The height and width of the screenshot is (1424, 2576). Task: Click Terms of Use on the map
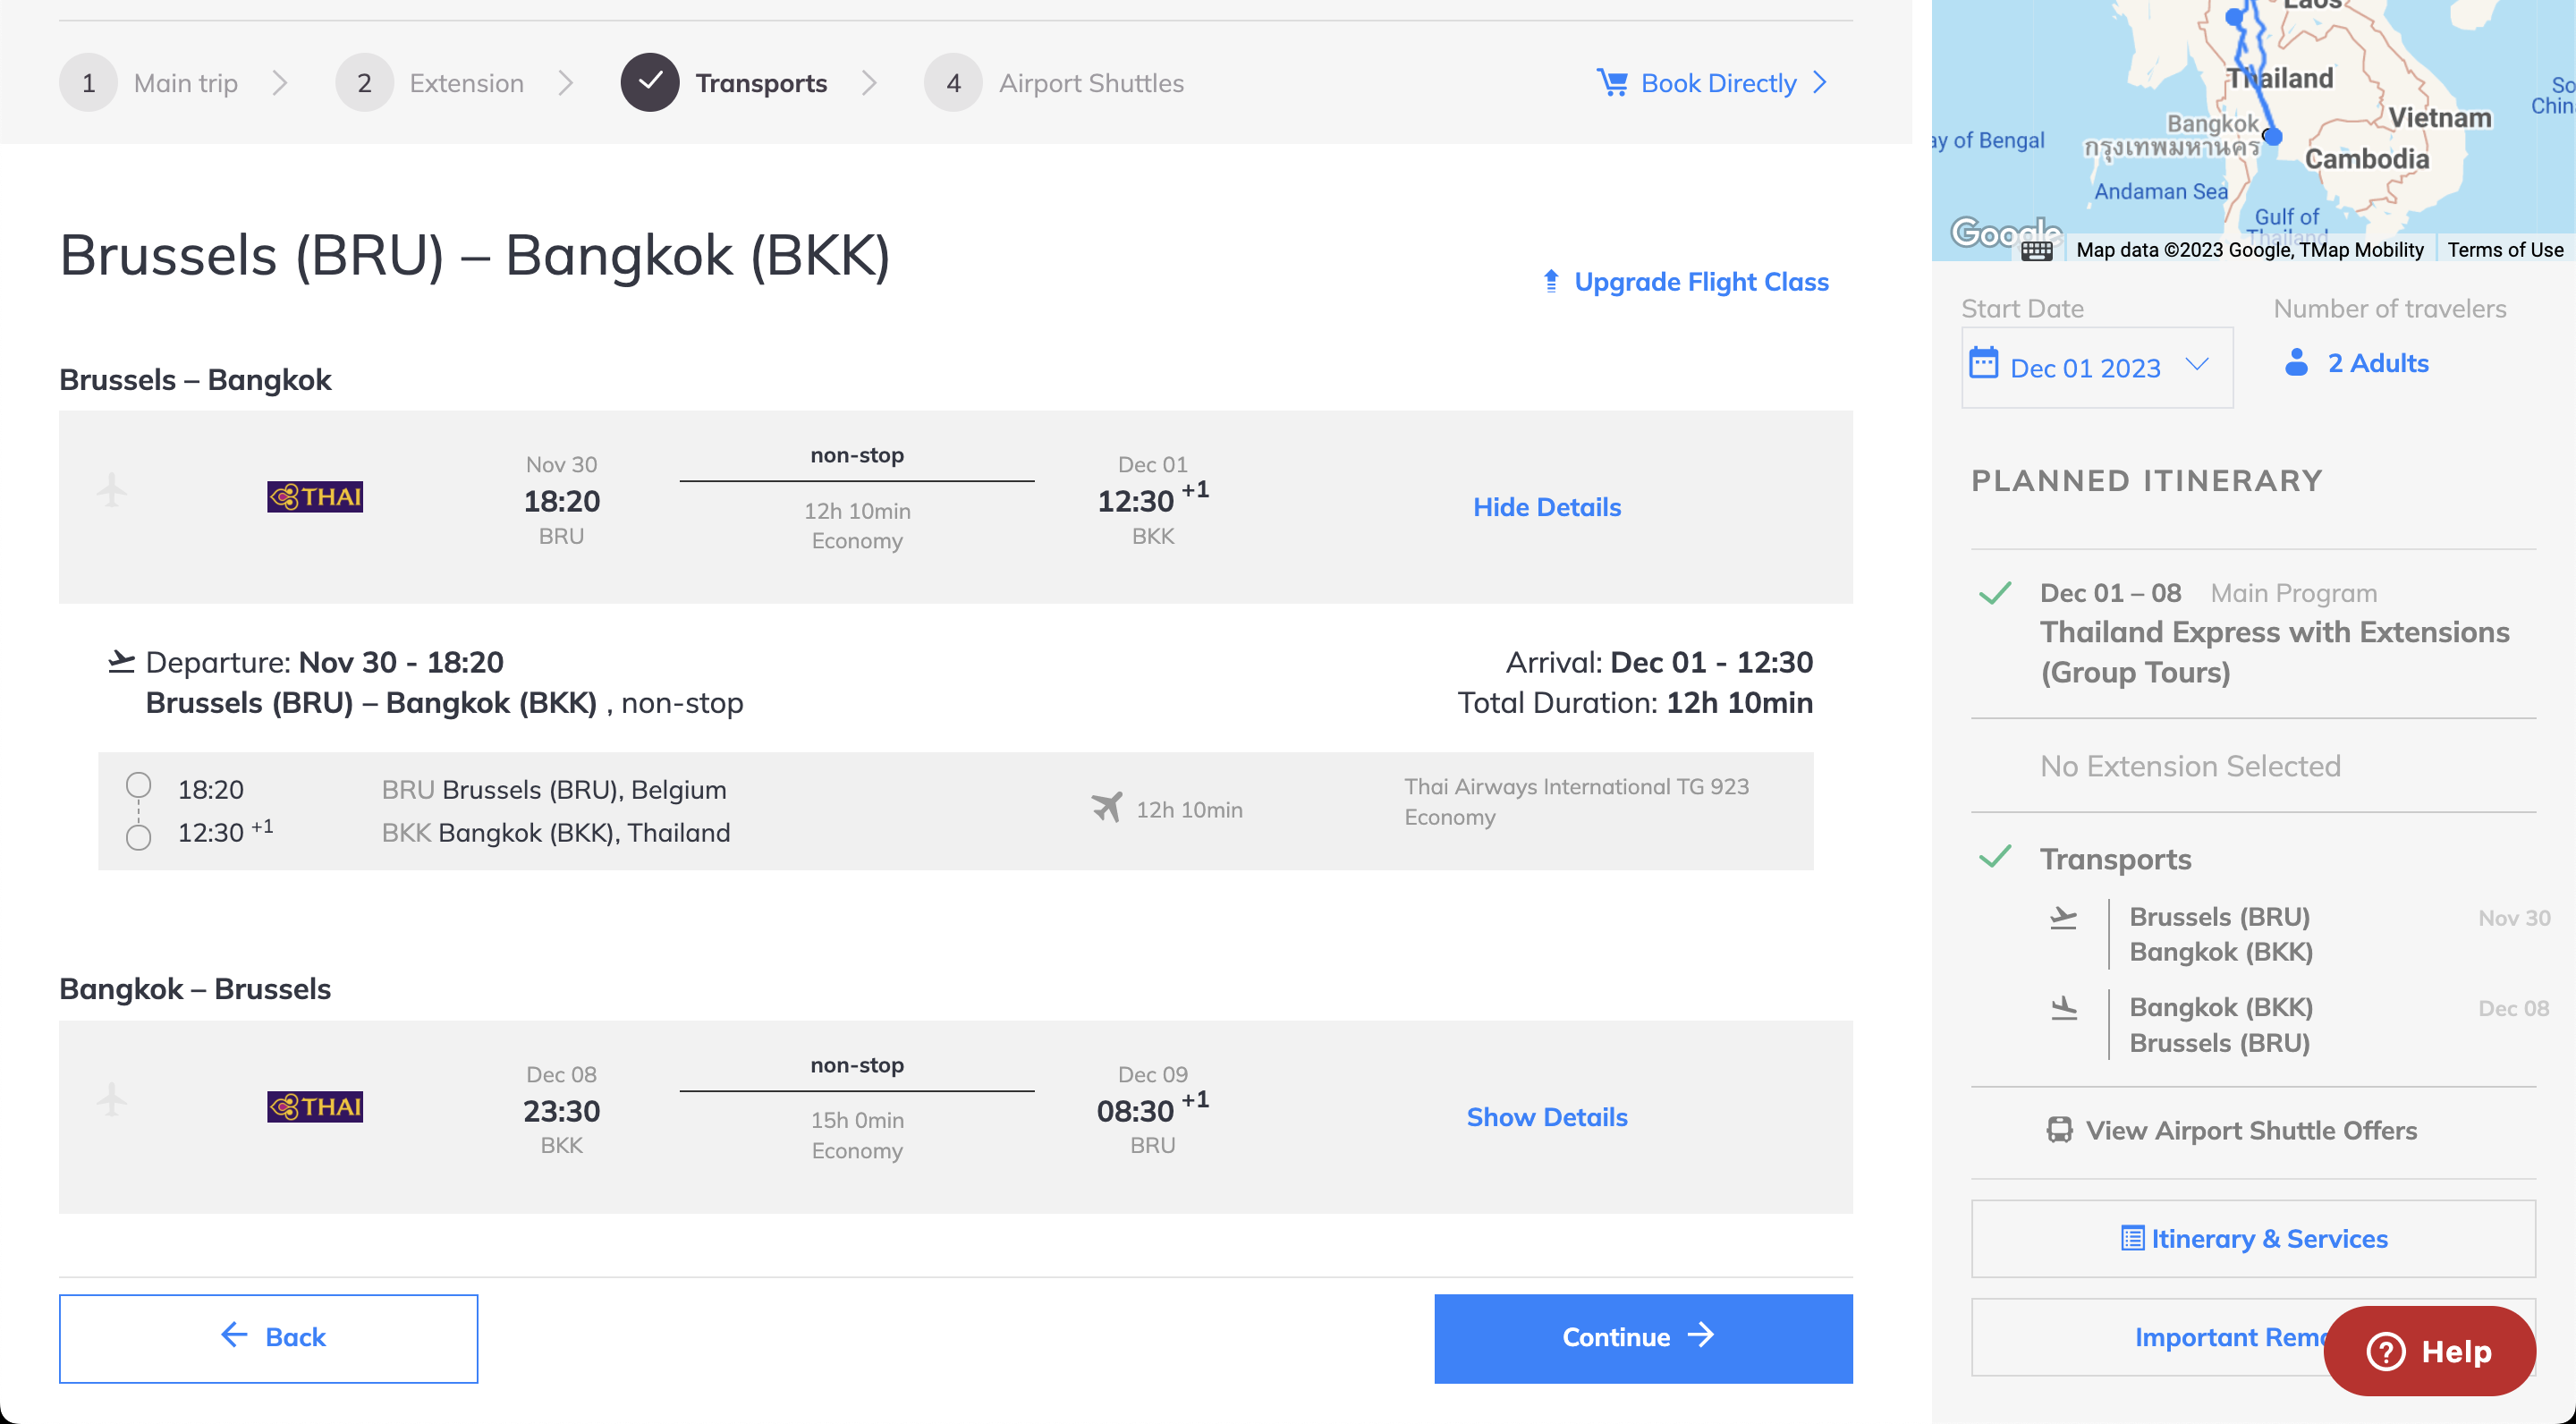[x=2505, y=250]
